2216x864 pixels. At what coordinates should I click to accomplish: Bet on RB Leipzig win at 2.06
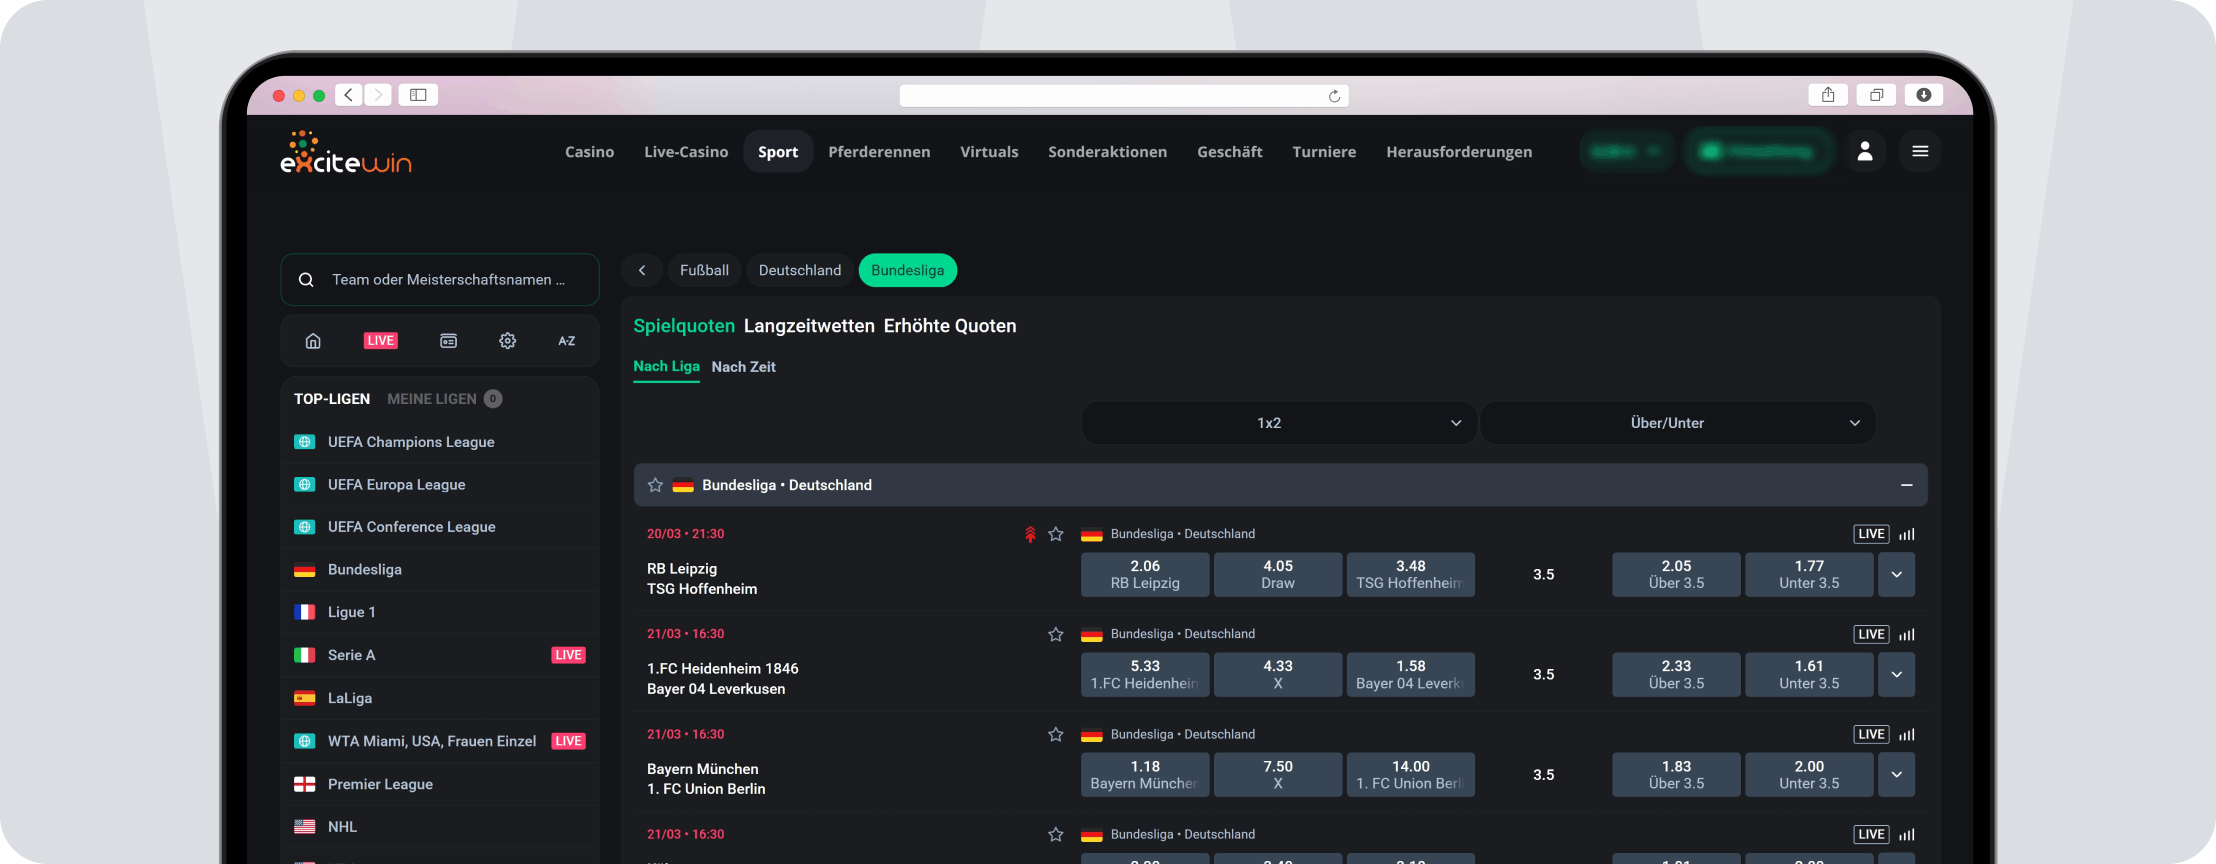(1145, 575)
